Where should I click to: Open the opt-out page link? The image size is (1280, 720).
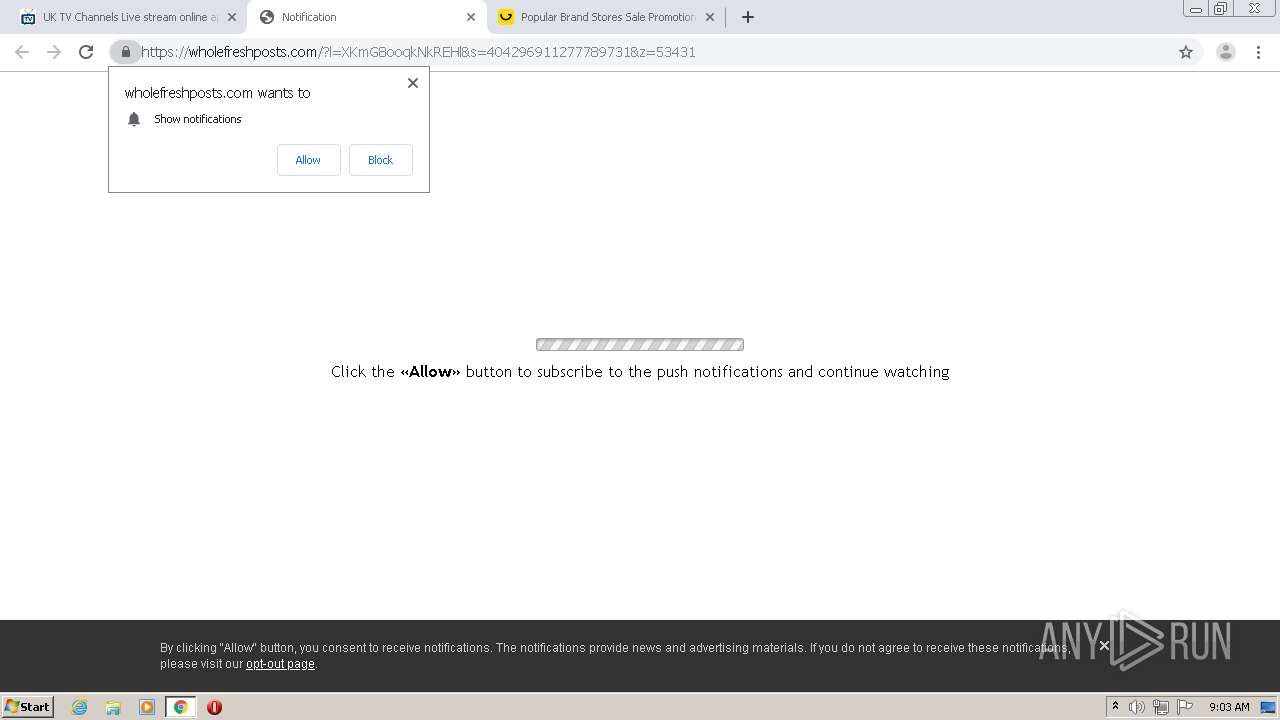pos(280,664)
